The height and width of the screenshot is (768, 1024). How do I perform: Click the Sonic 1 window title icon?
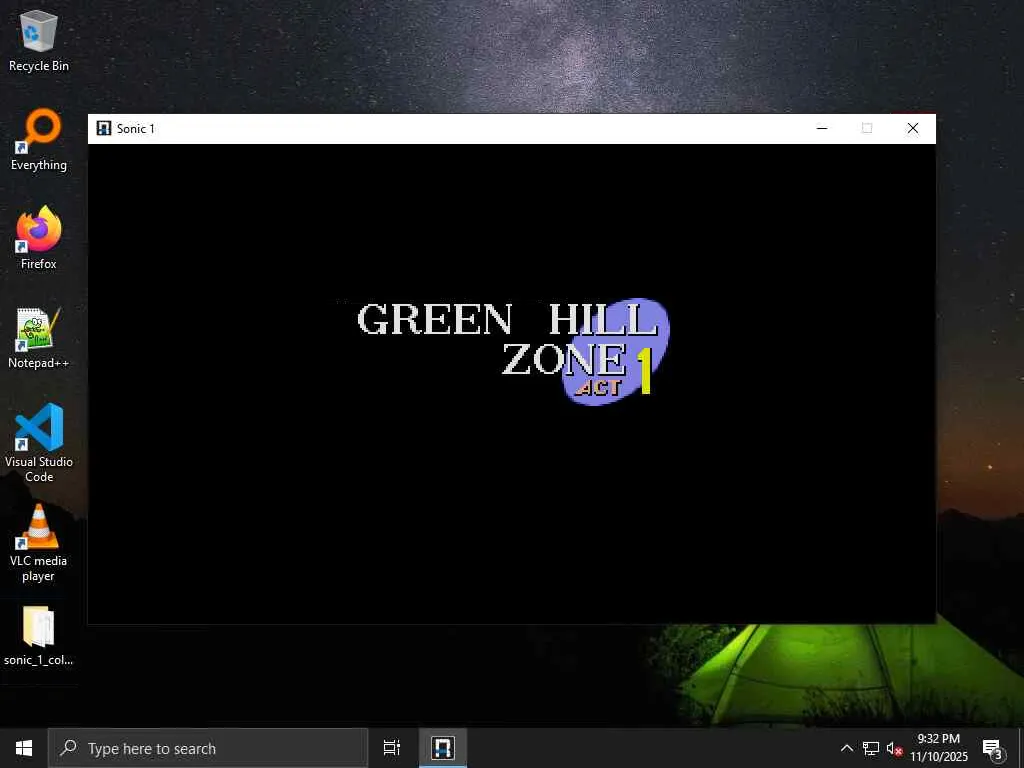[103, 128]
